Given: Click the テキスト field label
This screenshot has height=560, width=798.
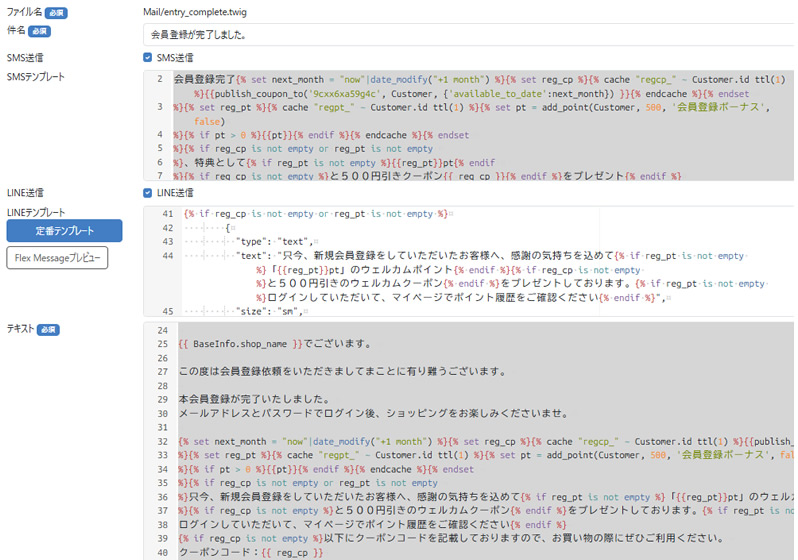Looking at the screenshot, I should coord(20,329).
